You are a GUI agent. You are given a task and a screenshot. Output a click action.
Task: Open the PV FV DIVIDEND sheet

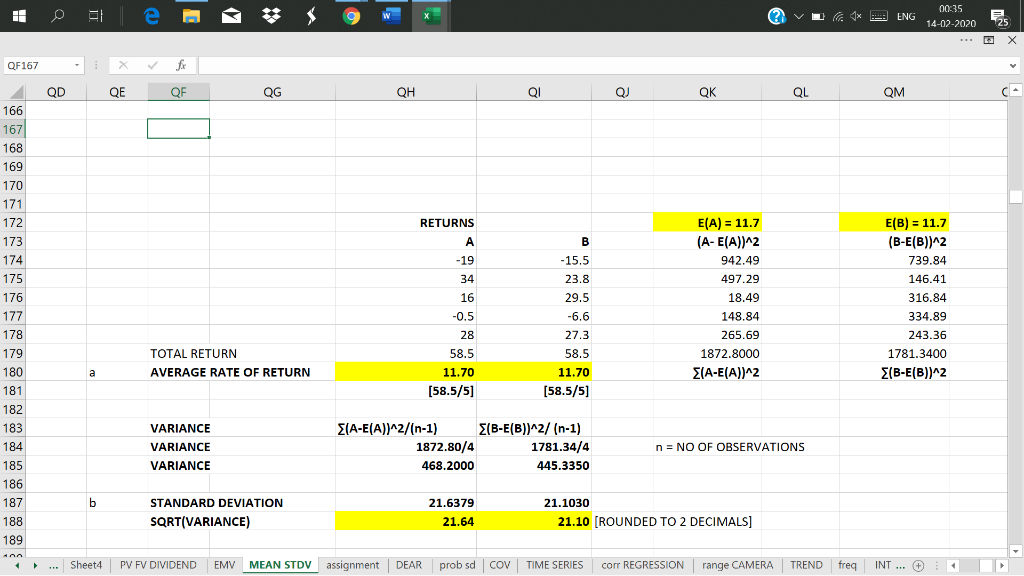point(158,566)
